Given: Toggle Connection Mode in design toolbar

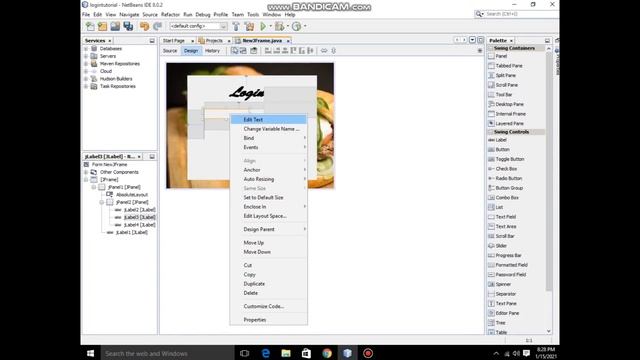Looking at the screenshot, I should coord(243,51).
